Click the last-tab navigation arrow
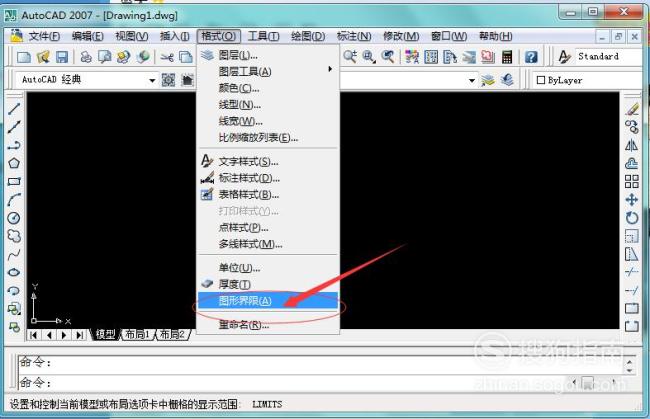The image size is (650, 419). click(79, 335)
